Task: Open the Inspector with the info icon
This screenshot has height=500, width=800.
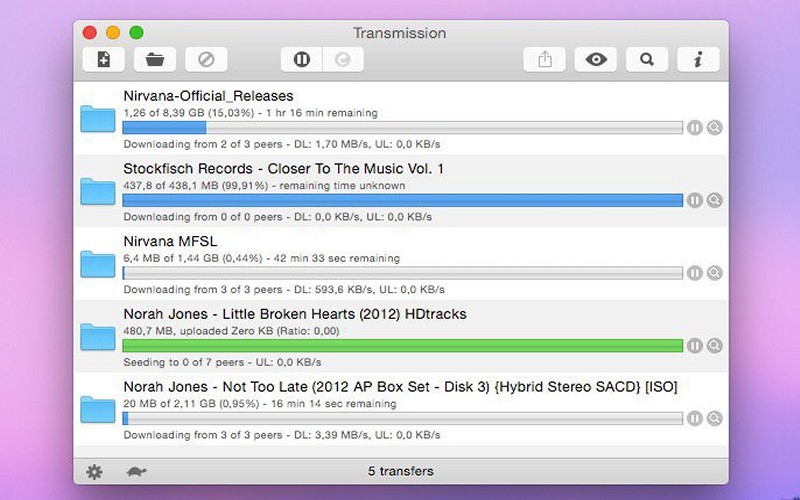Action: coord(698,60)
